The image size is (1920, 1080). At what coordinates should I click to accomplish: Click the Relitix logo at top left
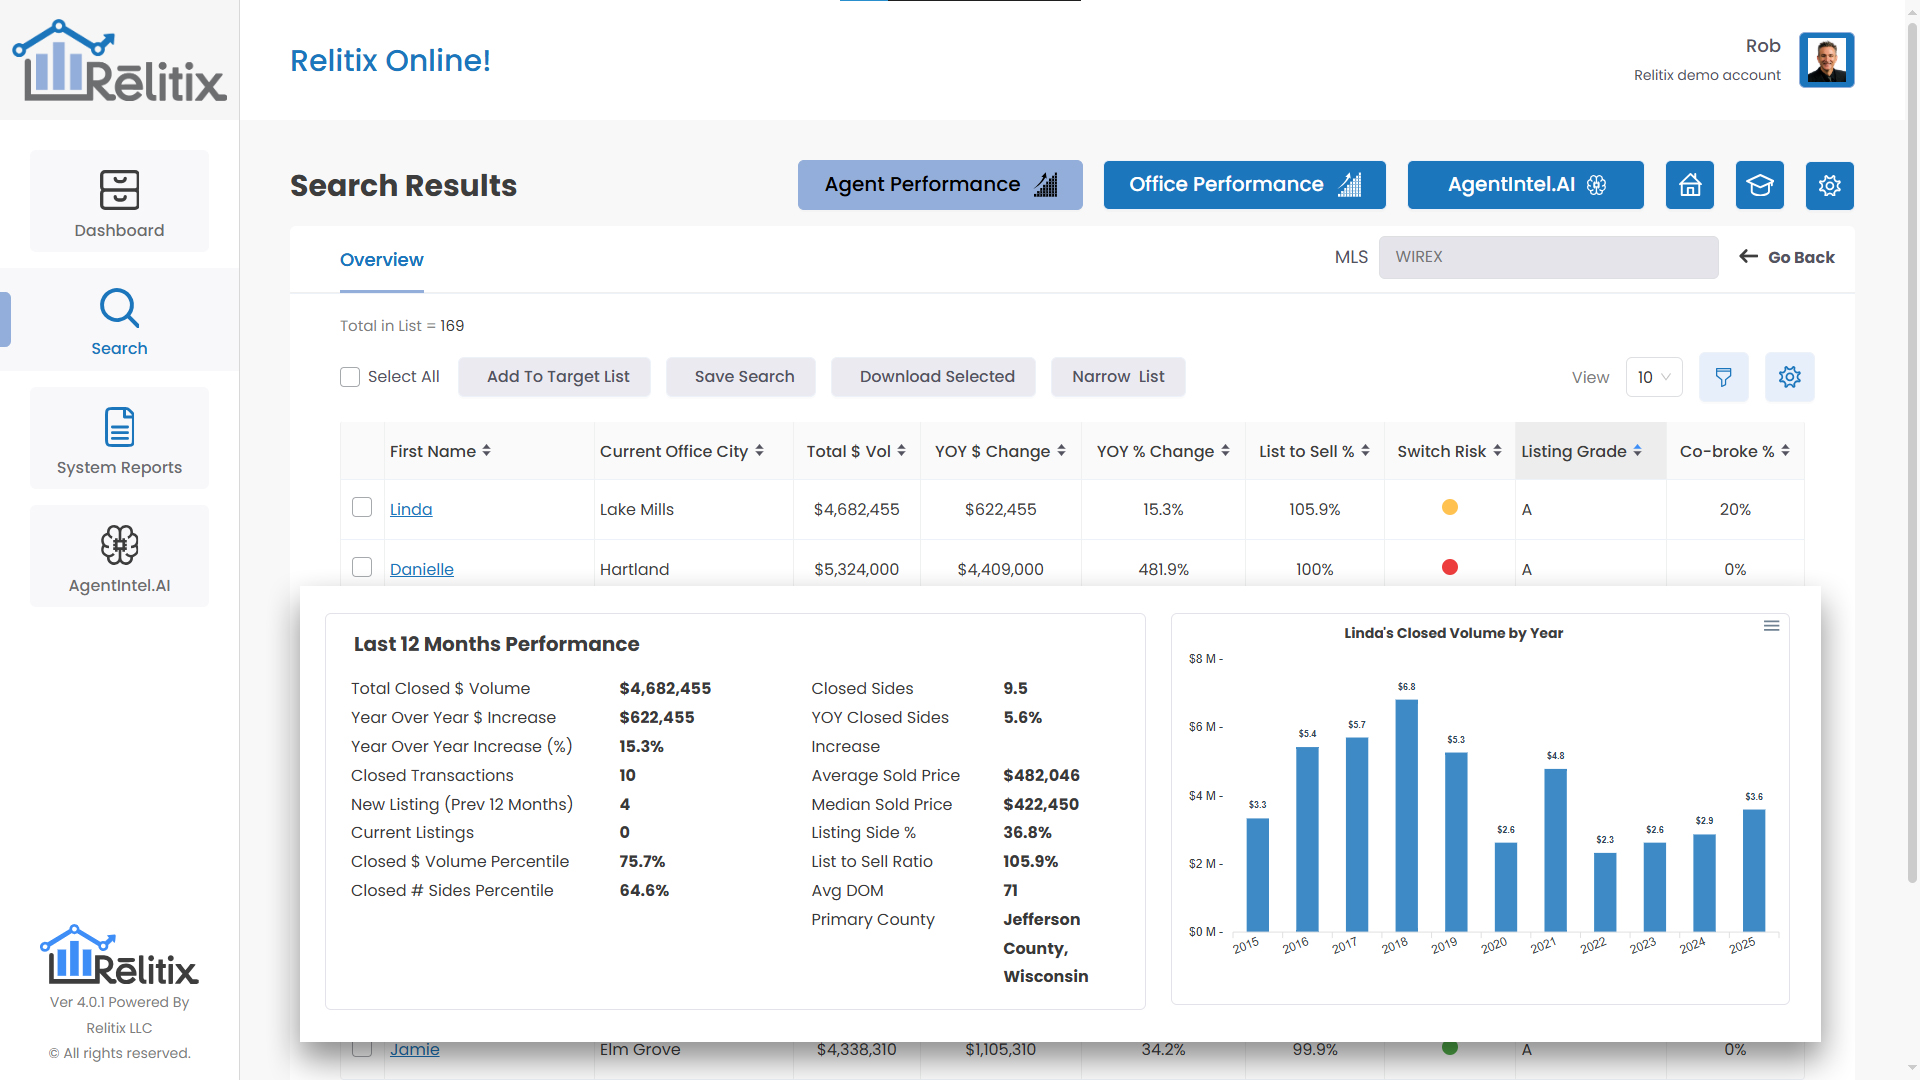click(119, 61)
